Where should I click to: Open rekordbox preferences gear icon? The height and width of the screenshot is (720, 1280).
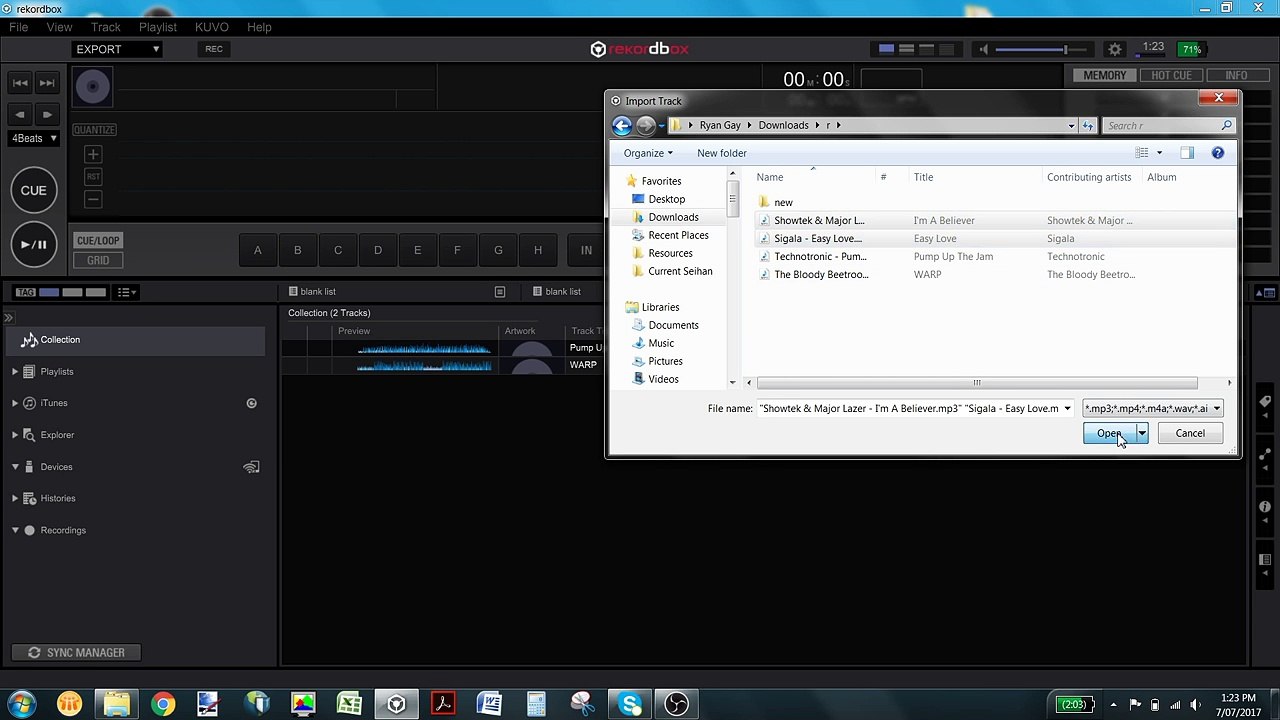pos(1115,49)
